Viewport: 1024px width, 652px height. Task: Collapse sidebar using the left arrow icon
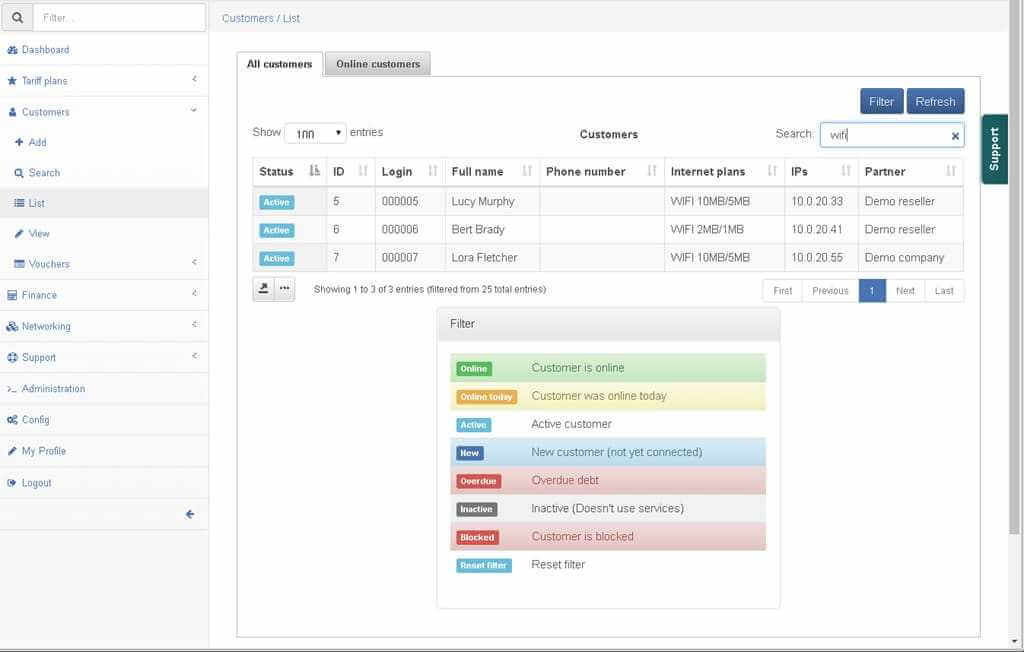189,514
